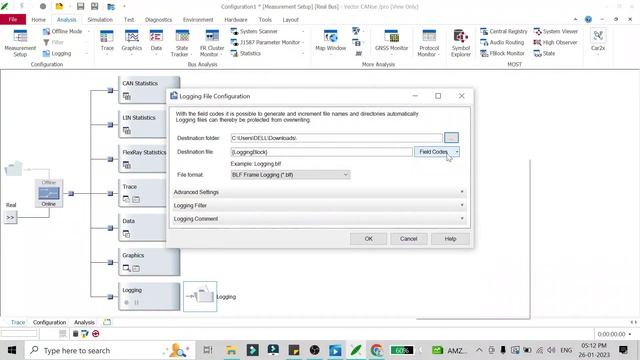Open the ribbon help icon
Screen dimensions: 640x360
pos(588,19)
